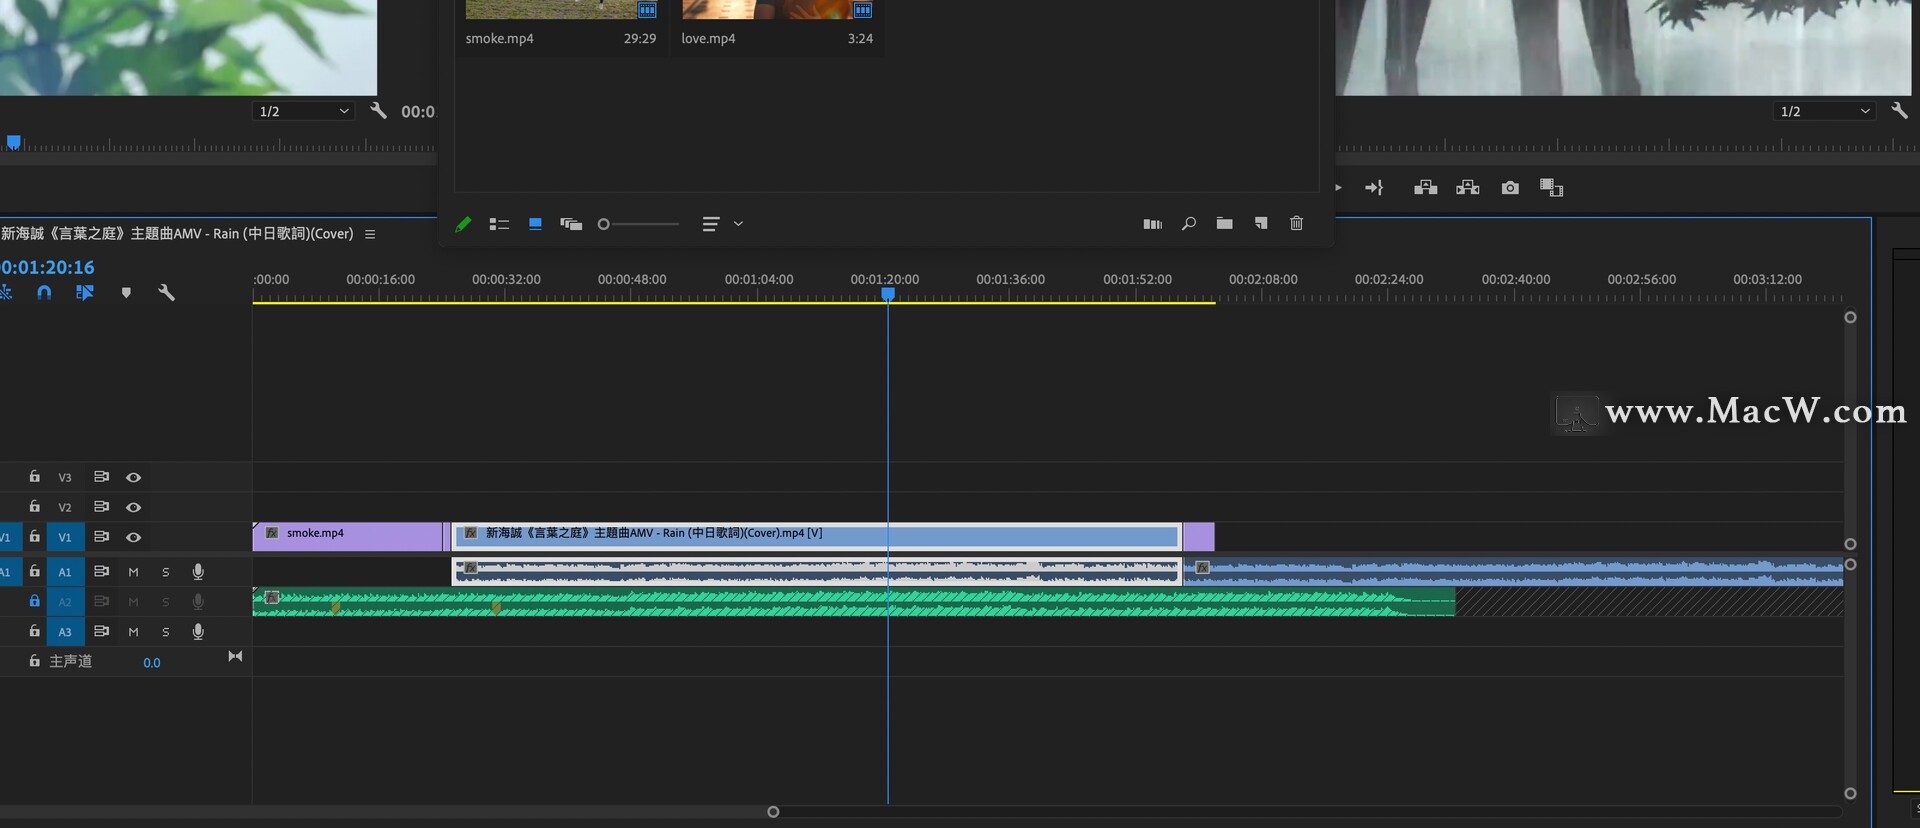The height and width of the screenshot is (828, 1920).
Task: Toggle lock on track V2
Action: (34, 507)
